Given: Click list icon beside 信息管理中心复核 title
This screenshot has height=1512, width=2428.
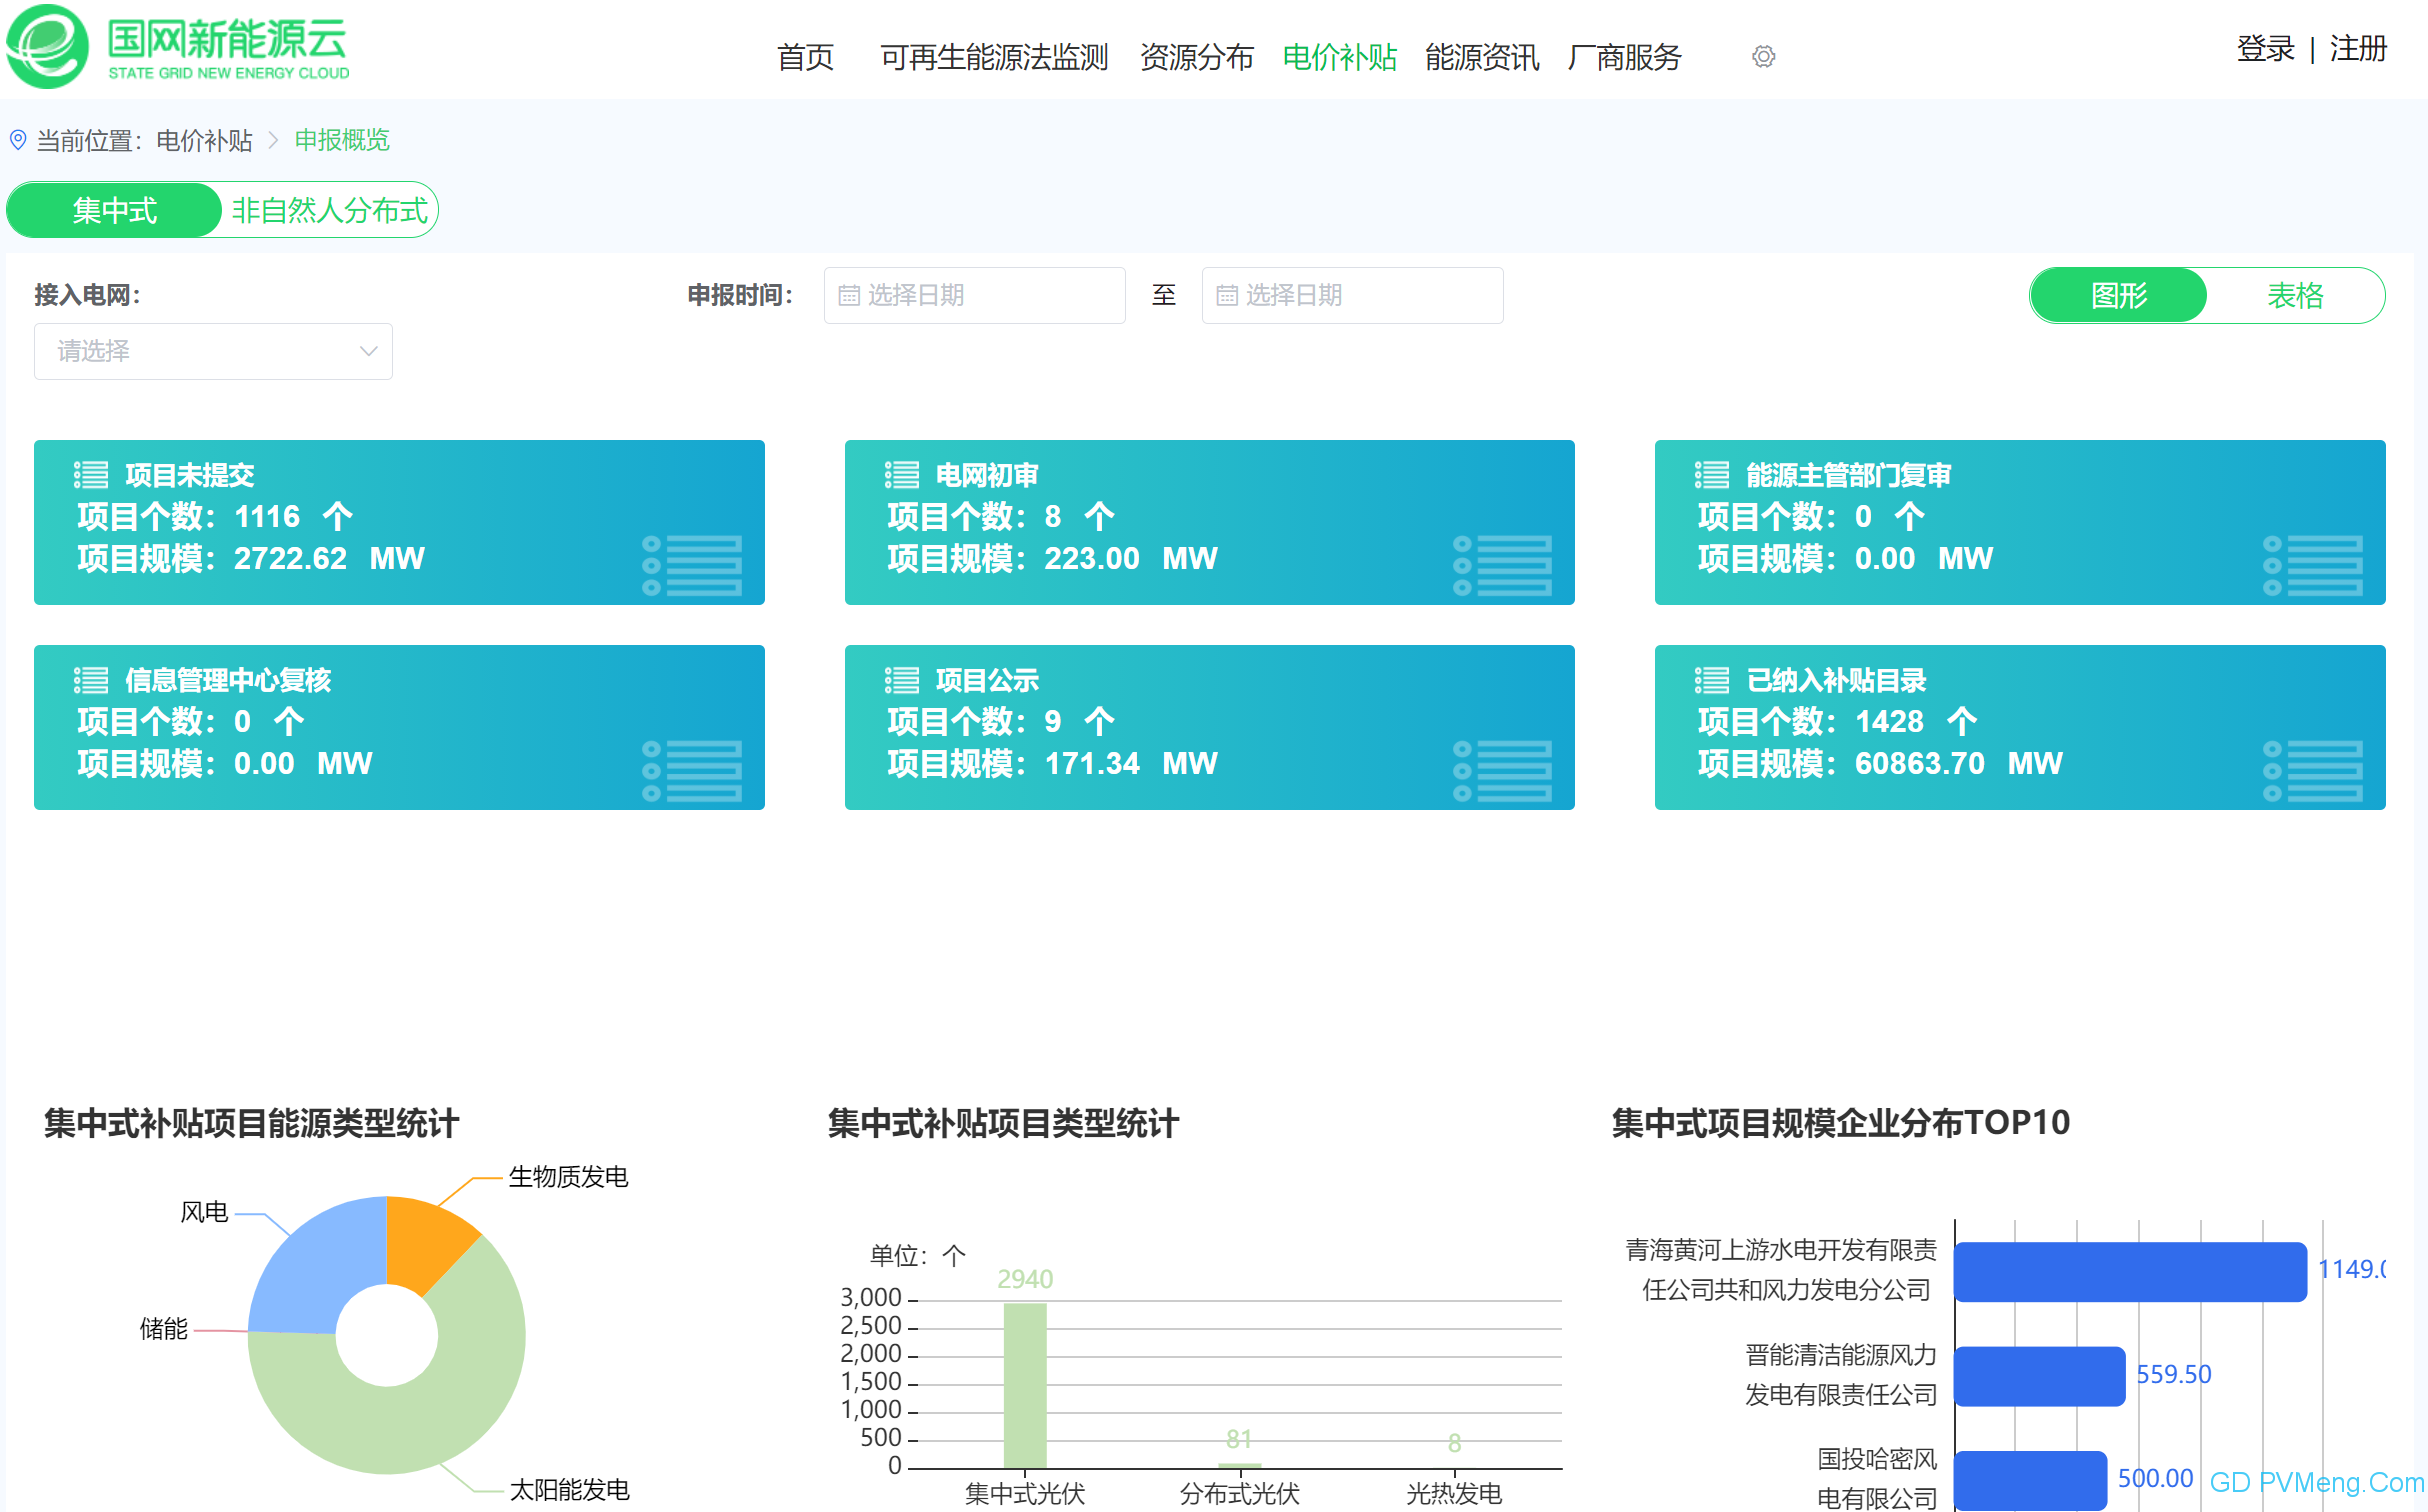Looking at the screenshot, I should (91, 680).
